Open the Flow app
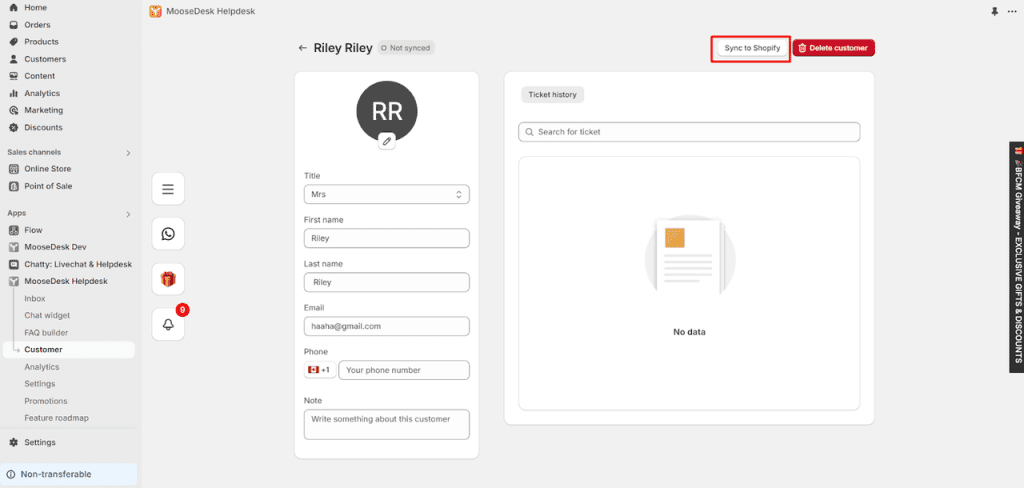 (33, 230)
